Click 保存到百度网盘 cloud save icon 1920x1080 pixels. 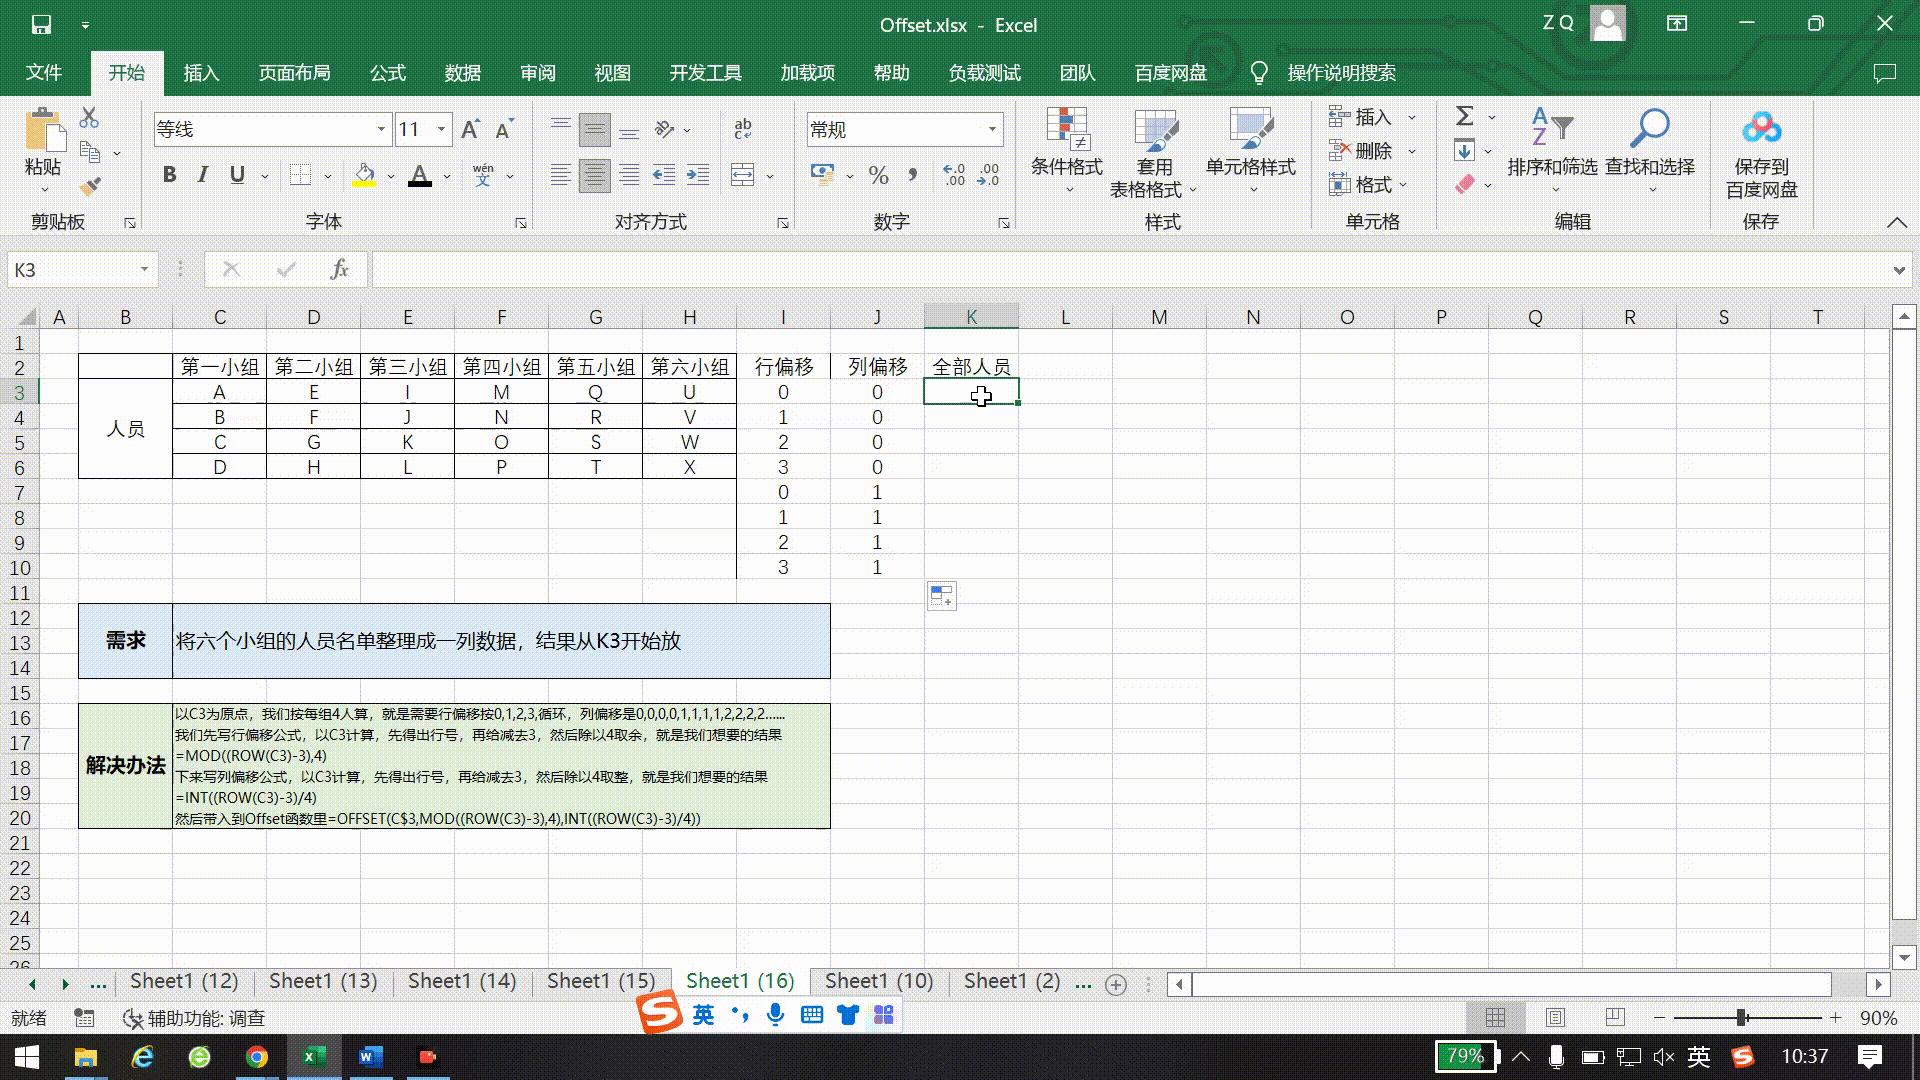click(1762, 150)
